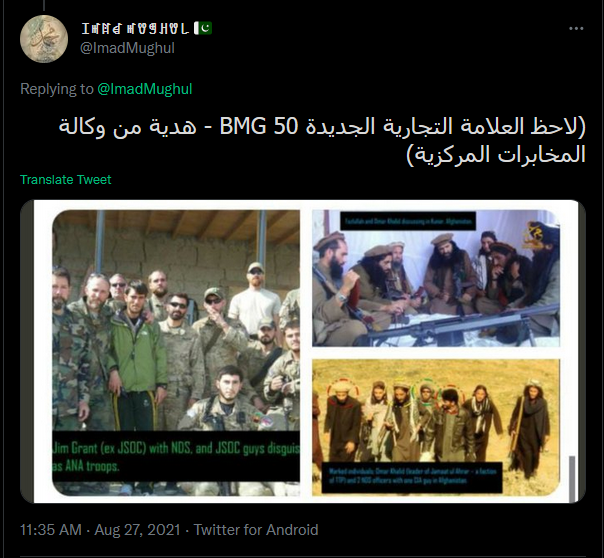Open the gray @ImadMughul handle under the name
604x558 pixels.
127,48
